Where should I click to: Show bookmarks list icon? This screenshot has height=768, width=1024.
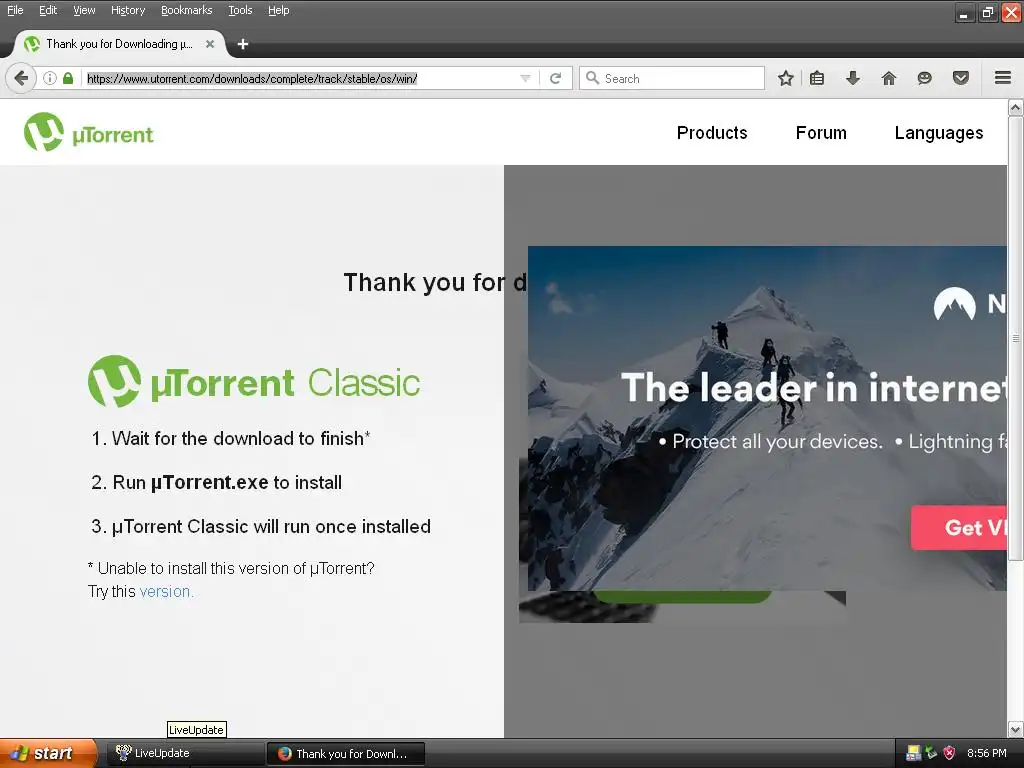click(817, 78)
